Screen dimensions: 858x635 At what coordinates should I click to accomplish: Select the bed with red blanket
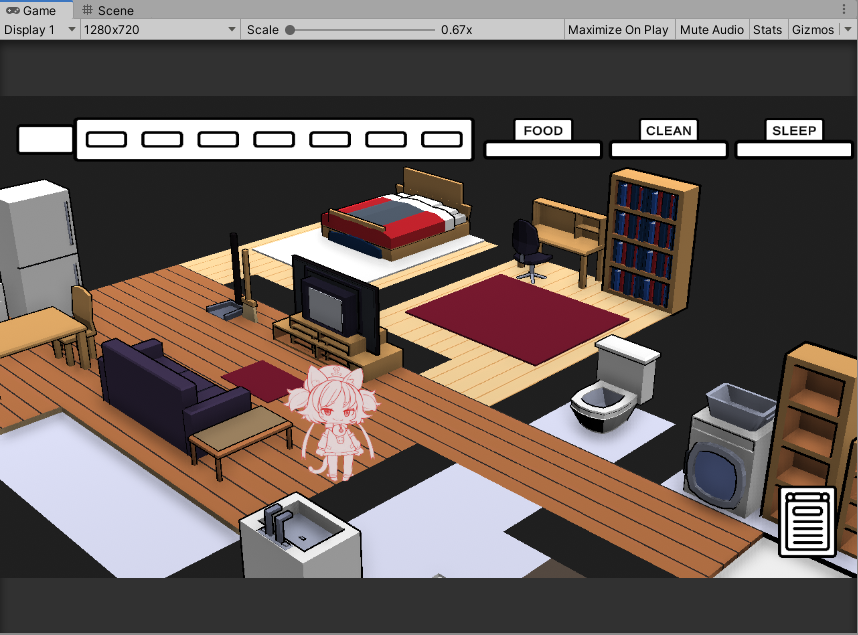click(396, 216)
